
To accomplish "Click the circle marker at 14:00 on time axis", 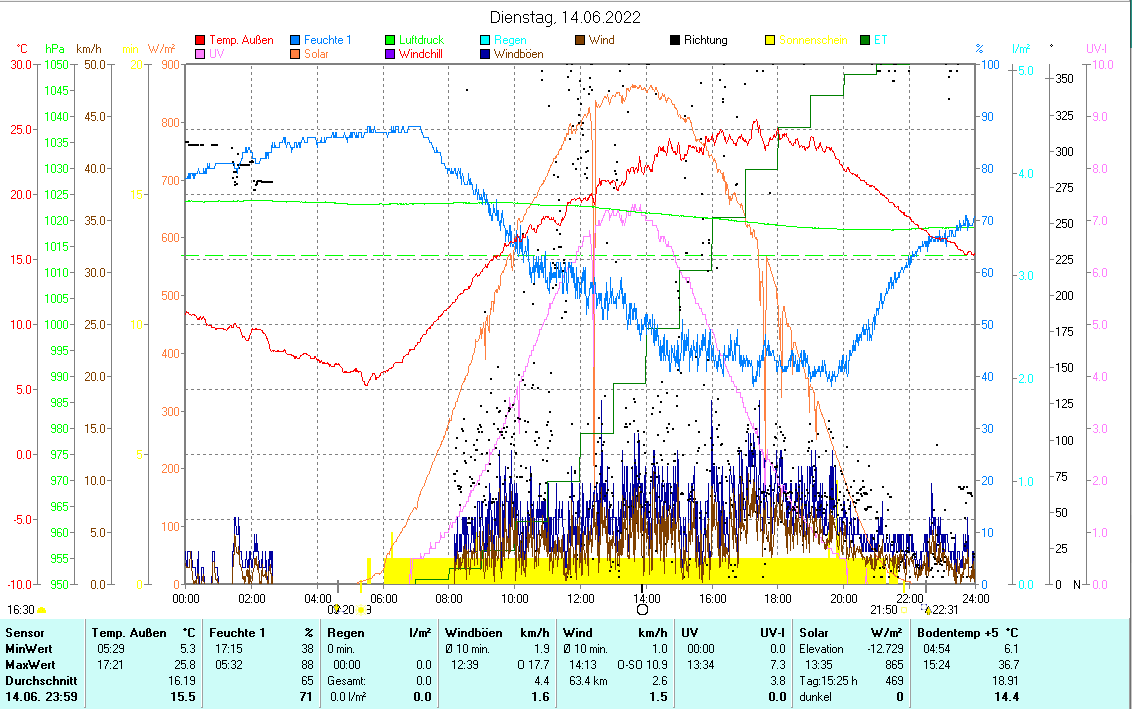I will pos(642,609).
